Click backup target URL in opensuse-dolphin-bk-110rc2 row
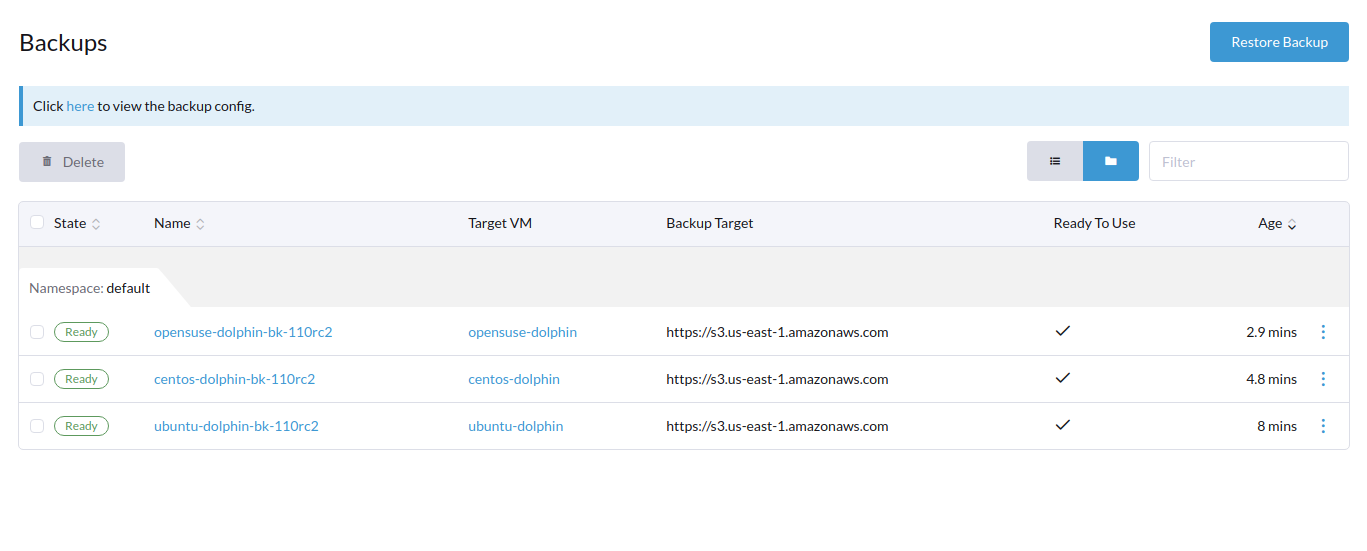 777,332
